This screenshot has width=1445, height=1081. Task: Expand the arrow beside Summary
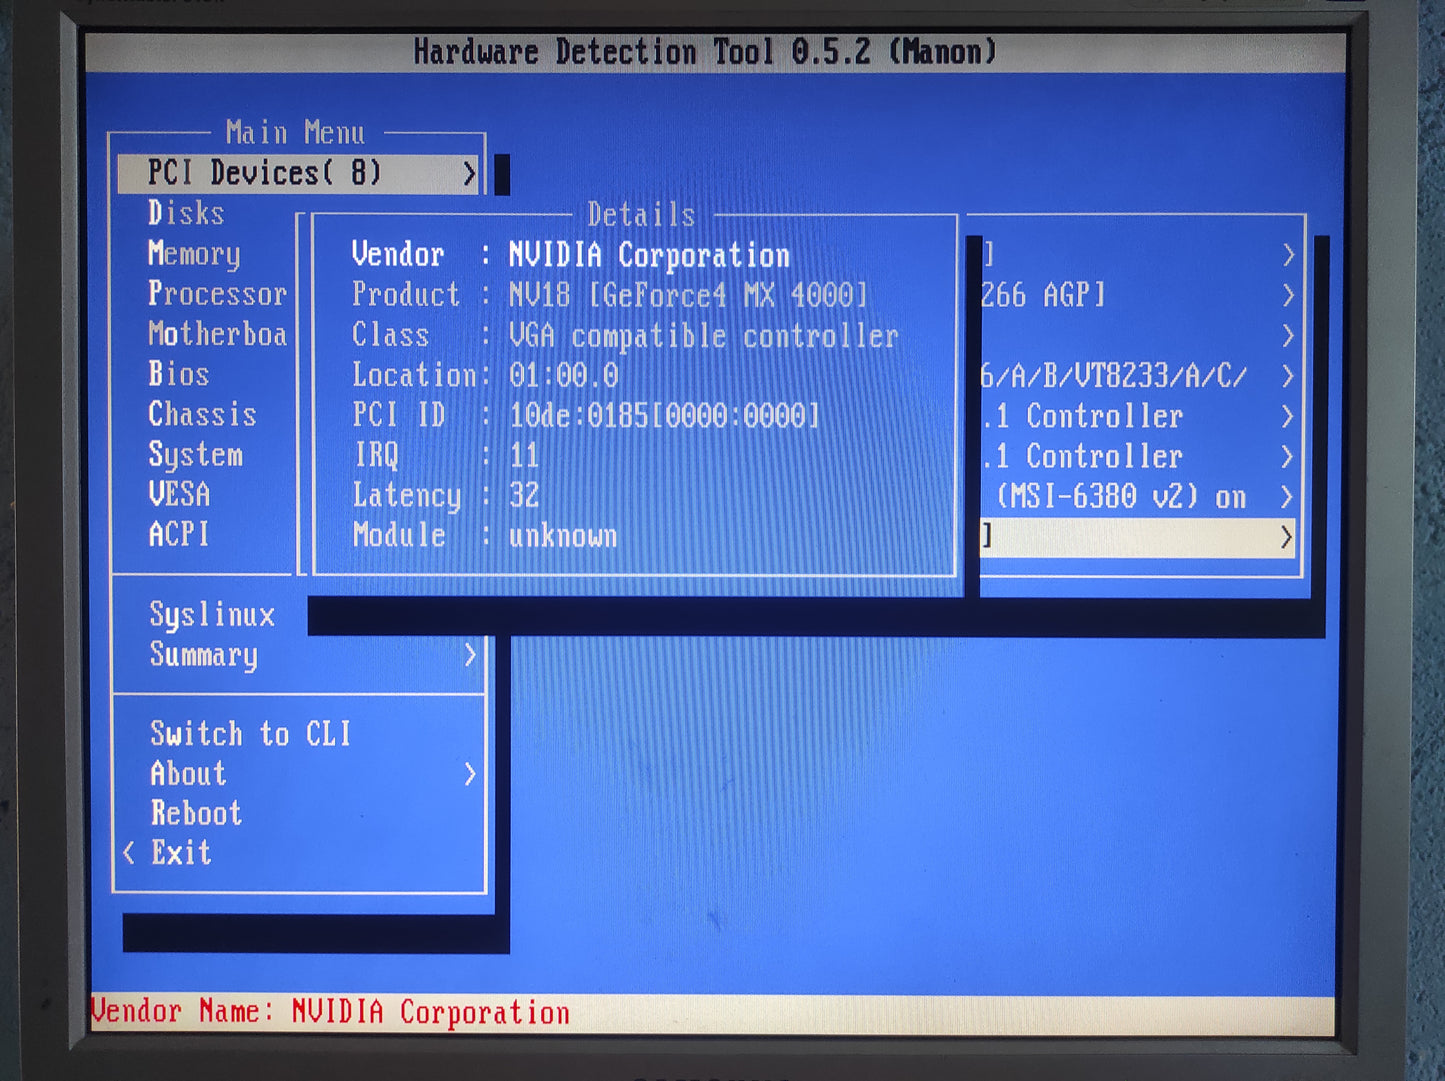469,655
